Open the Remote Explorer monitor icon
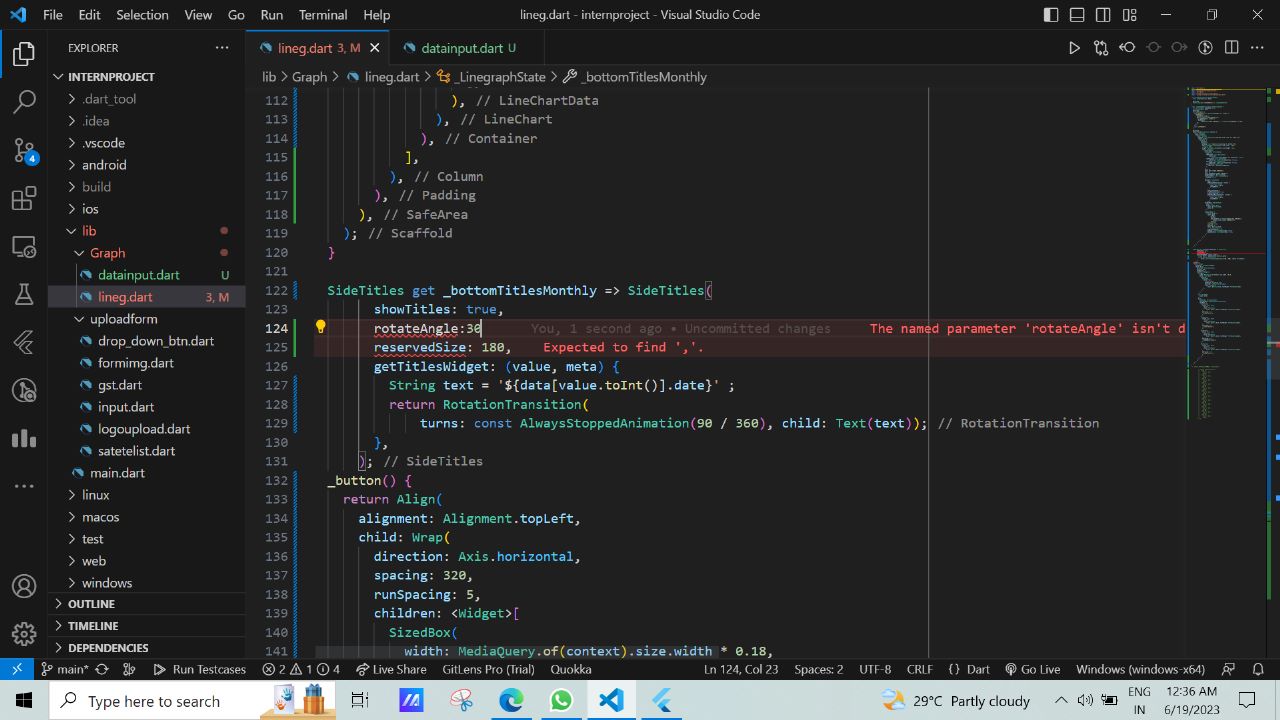Screen dimensions: 1280x720 [24, 247]
